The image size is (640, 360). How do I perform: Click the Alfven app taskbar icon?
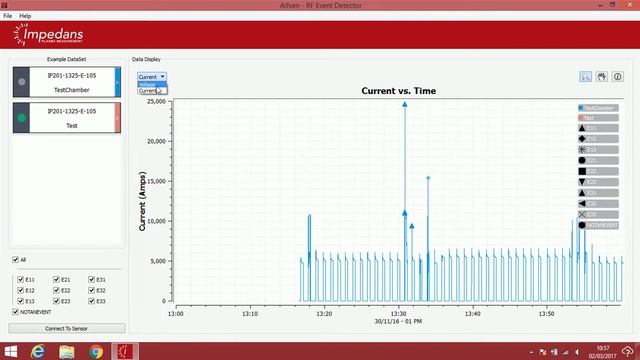(125, 351)
